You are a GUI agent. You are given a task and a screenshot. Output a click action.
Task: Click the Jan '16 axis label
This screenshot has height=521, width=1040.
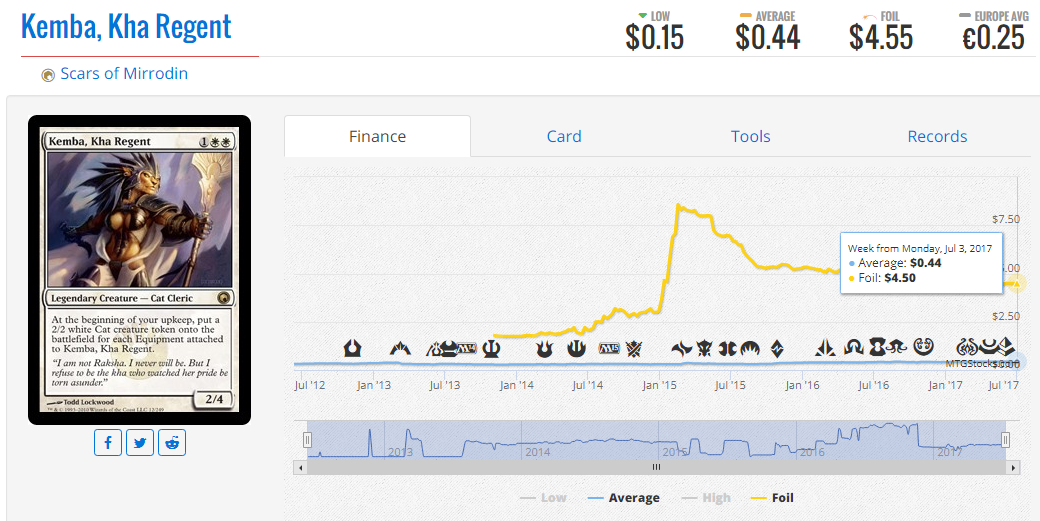(x=802, y=385)
